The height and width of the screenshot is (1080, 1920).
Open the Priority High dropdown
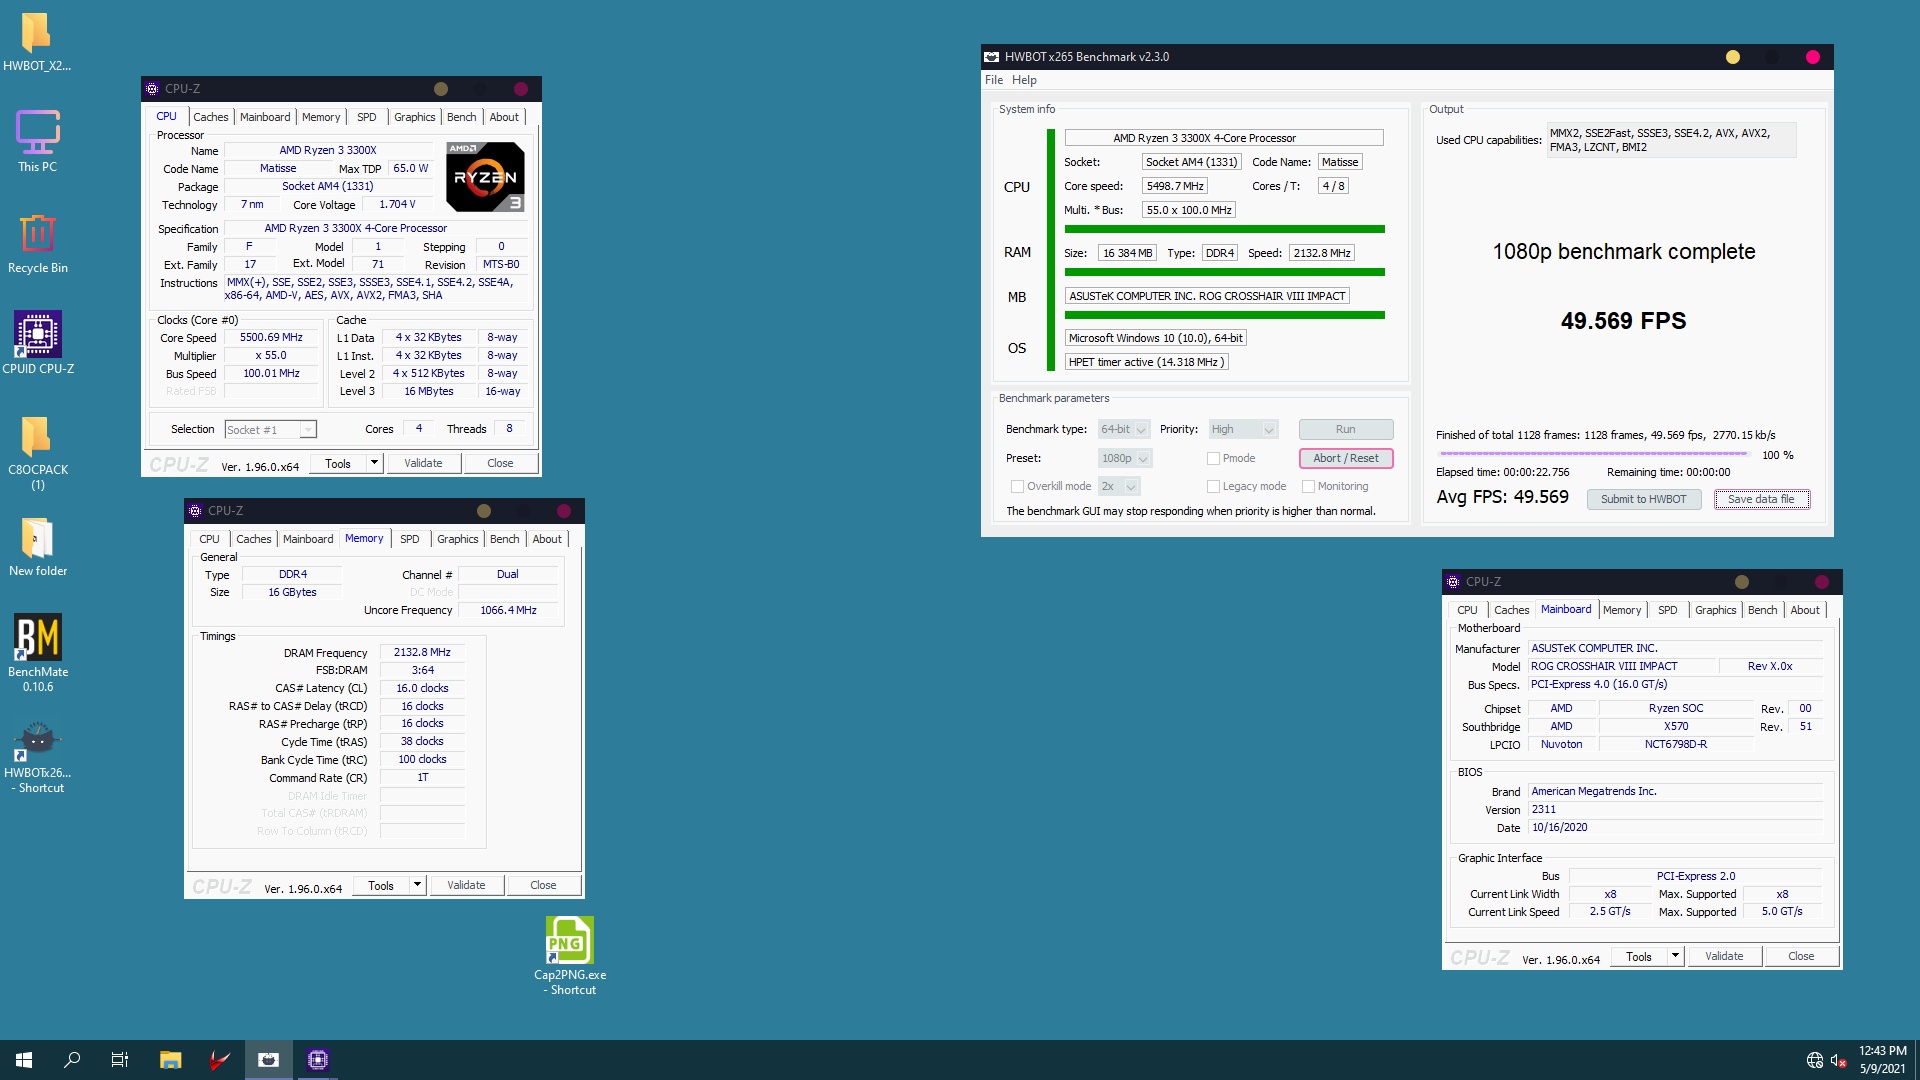[x=1243, y=429]
